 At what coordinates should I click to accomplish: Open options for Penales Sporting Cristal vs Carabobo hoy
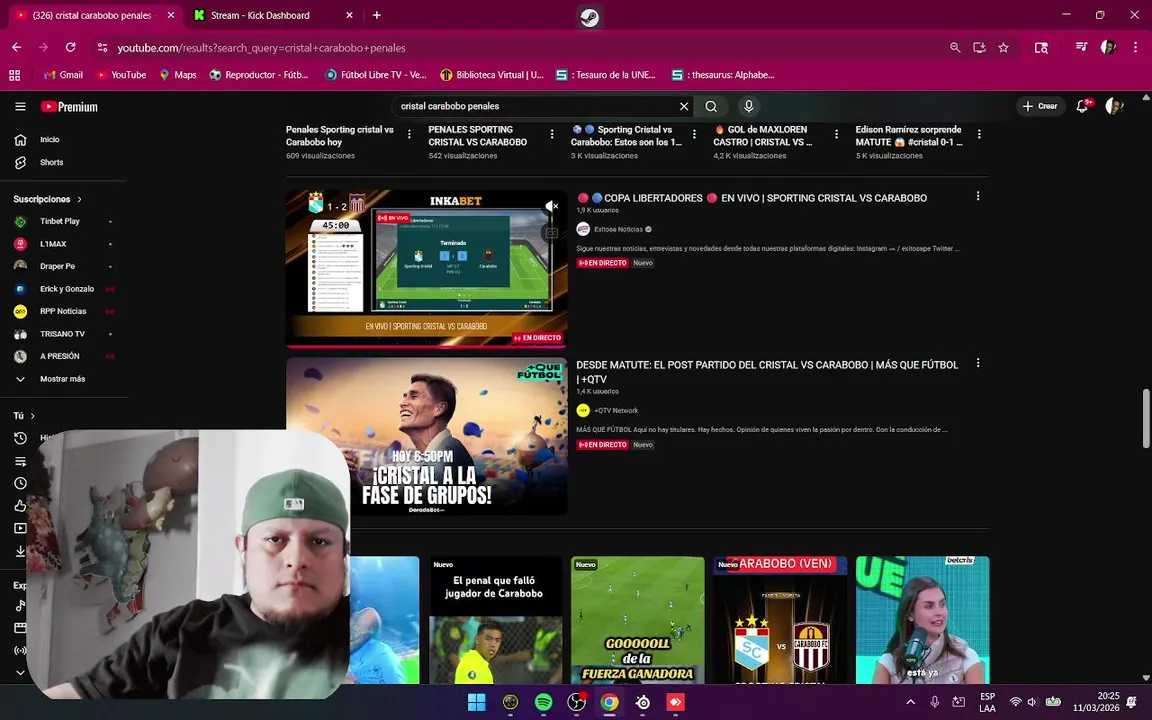coord(409,134)
